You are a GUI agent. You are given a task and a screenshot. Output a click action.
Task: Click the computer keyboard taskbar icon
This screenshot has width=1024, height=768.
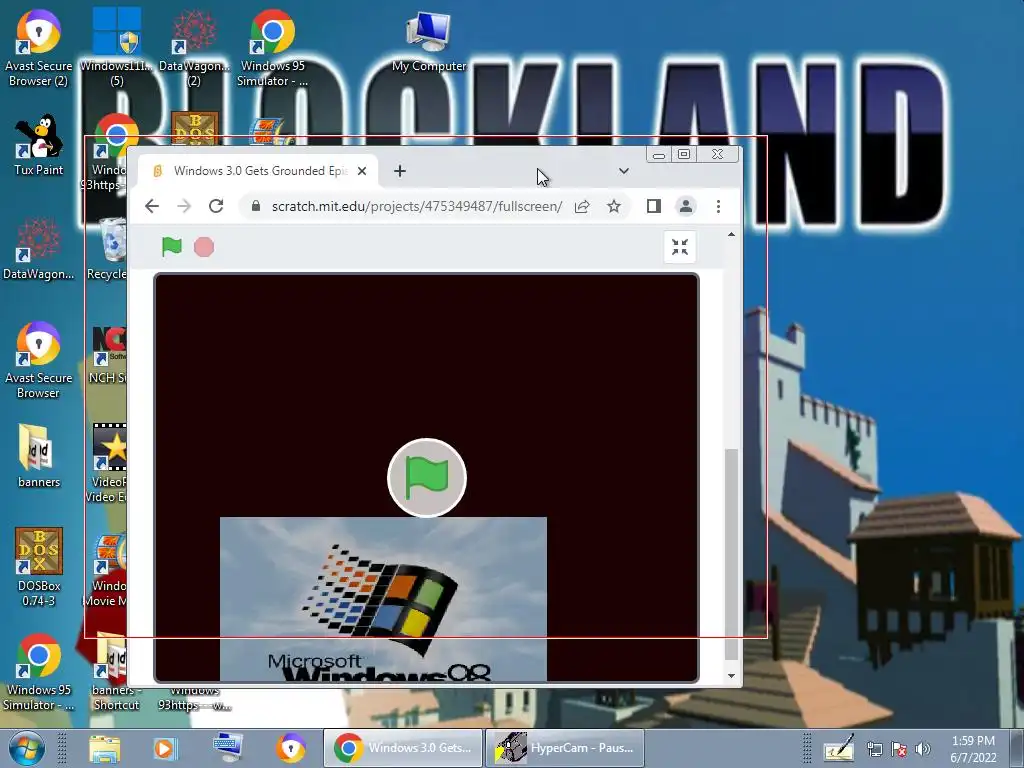pos(228,748)
